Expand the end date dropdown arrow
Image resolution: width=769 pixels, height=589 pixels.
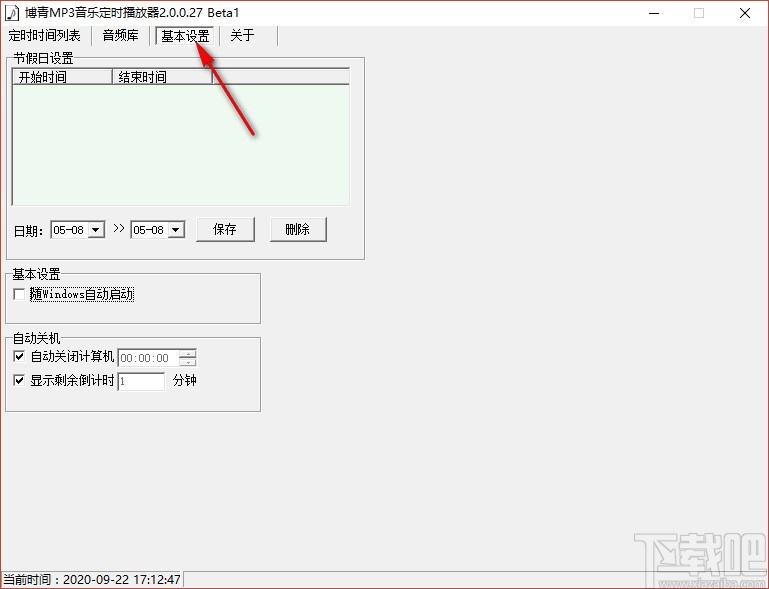[177, 230]
